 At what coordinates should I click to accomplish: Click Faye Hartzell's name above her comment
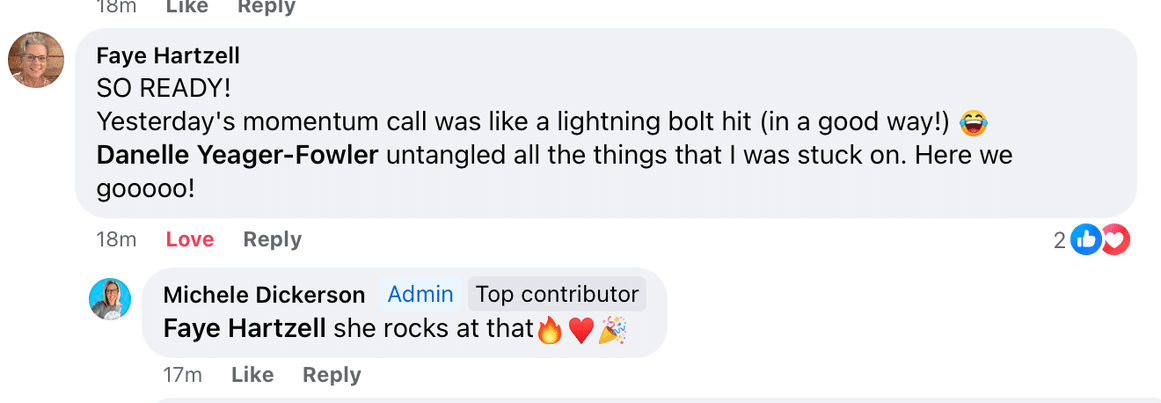coord(168,55)
